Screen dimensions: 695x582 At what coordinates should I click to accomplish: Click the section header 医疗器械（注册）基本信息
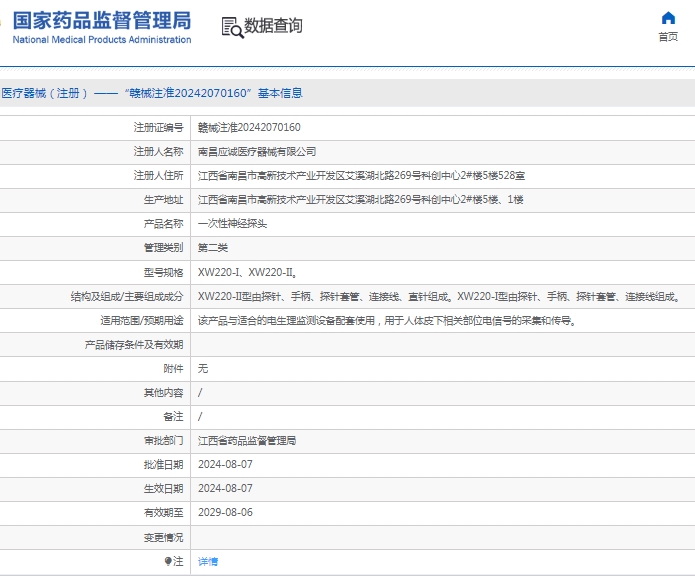pos(152,93)
